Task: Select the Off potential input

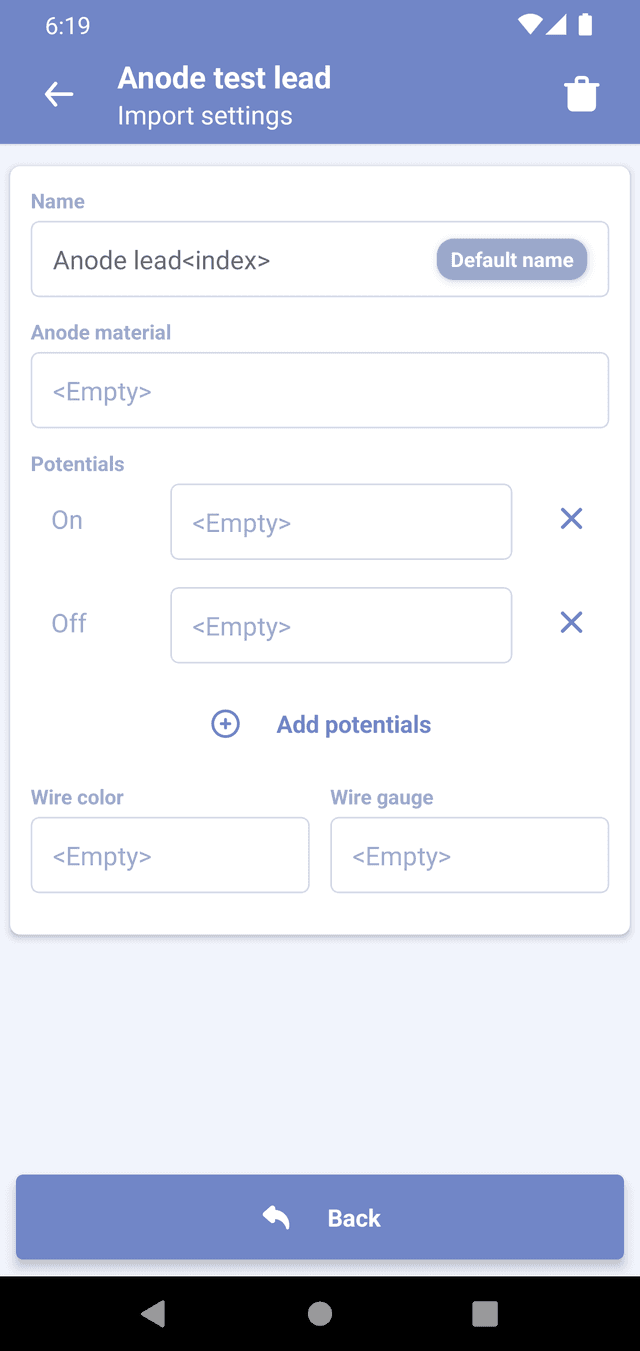Action: 341,626
